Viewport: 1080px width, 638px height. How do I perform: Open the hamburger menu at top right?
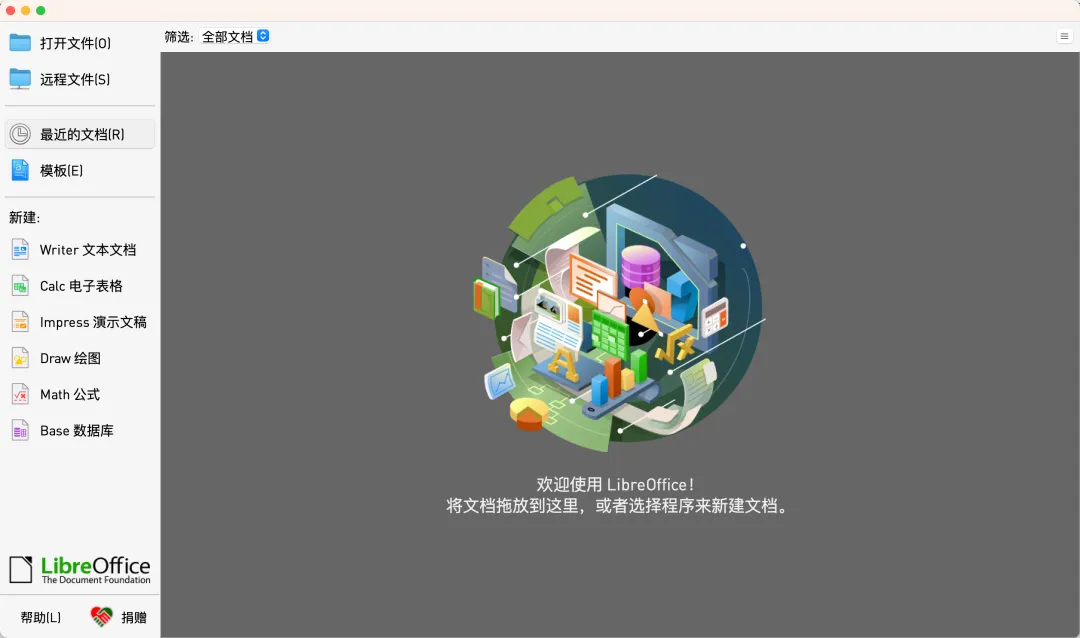(1064, 37)
